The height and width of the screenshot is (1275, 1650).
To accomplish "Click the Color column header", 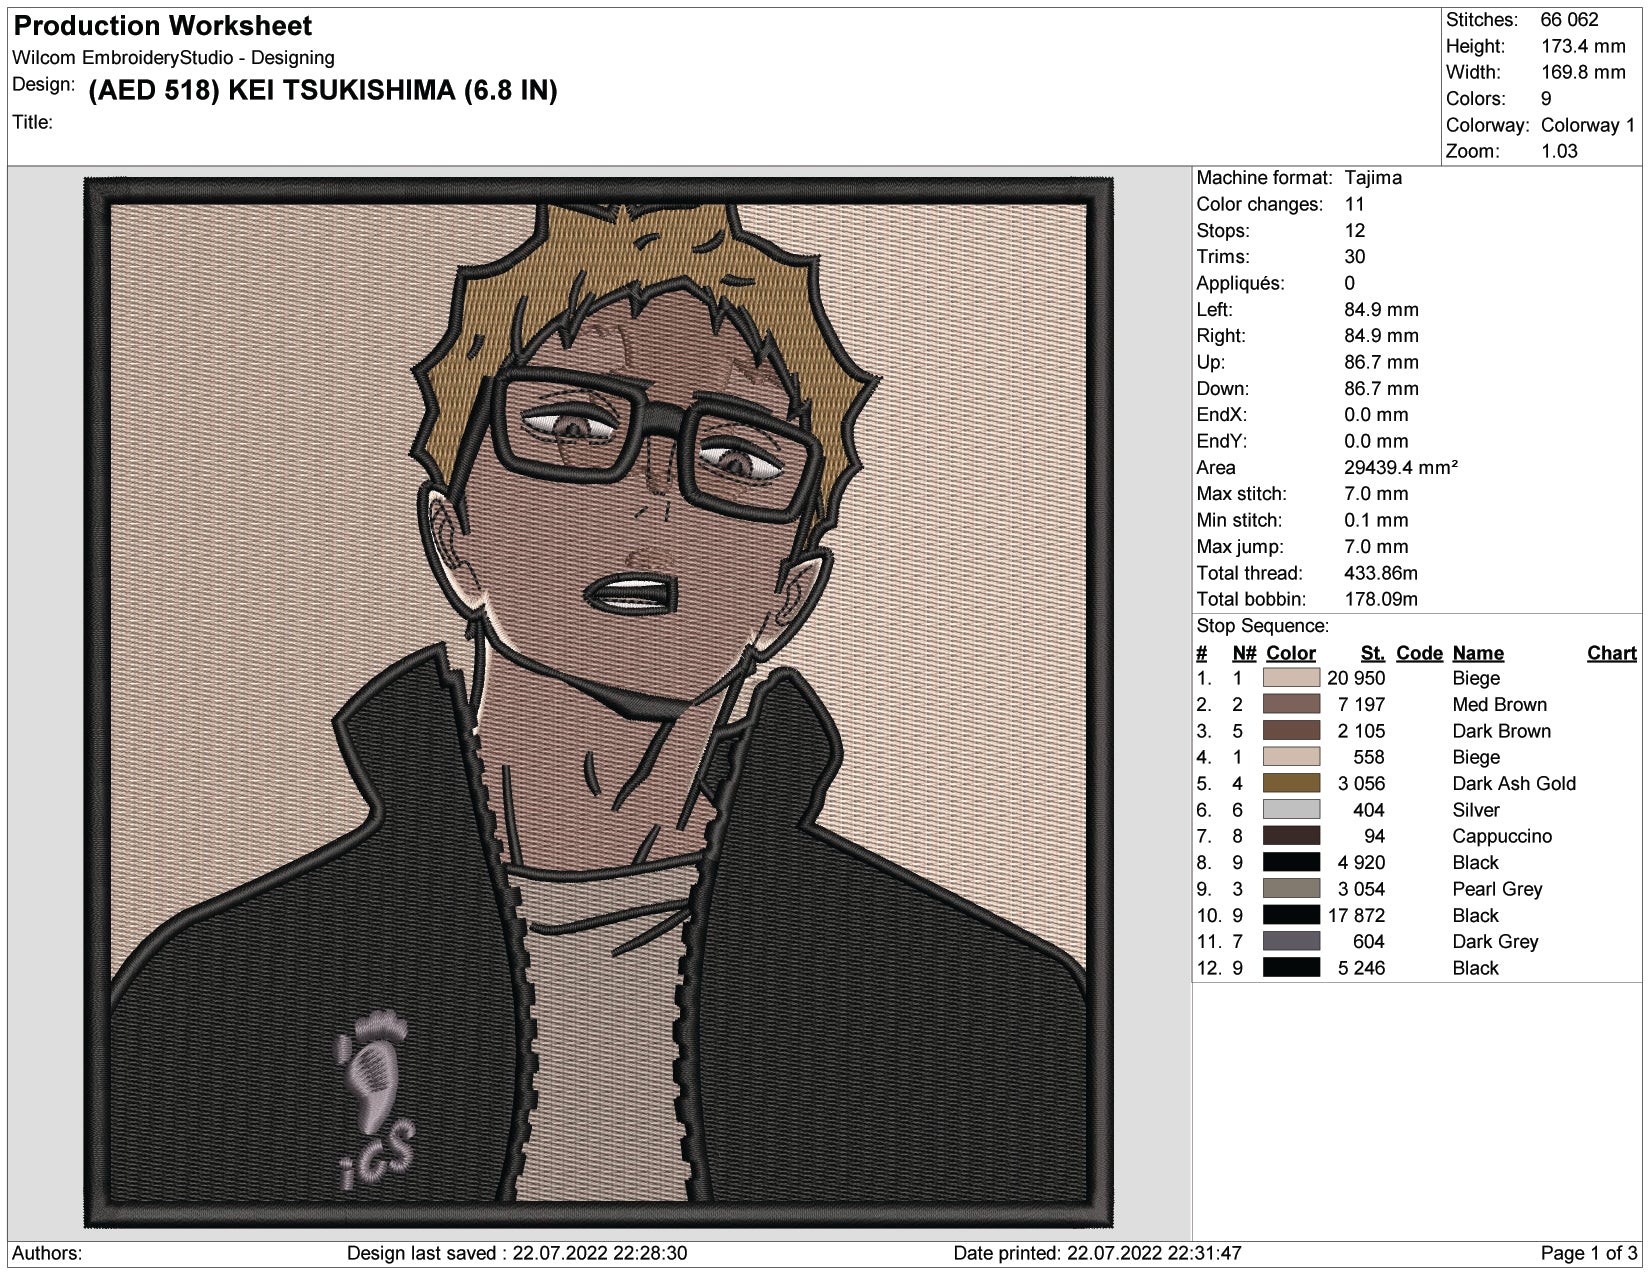I will [1290, 653].
